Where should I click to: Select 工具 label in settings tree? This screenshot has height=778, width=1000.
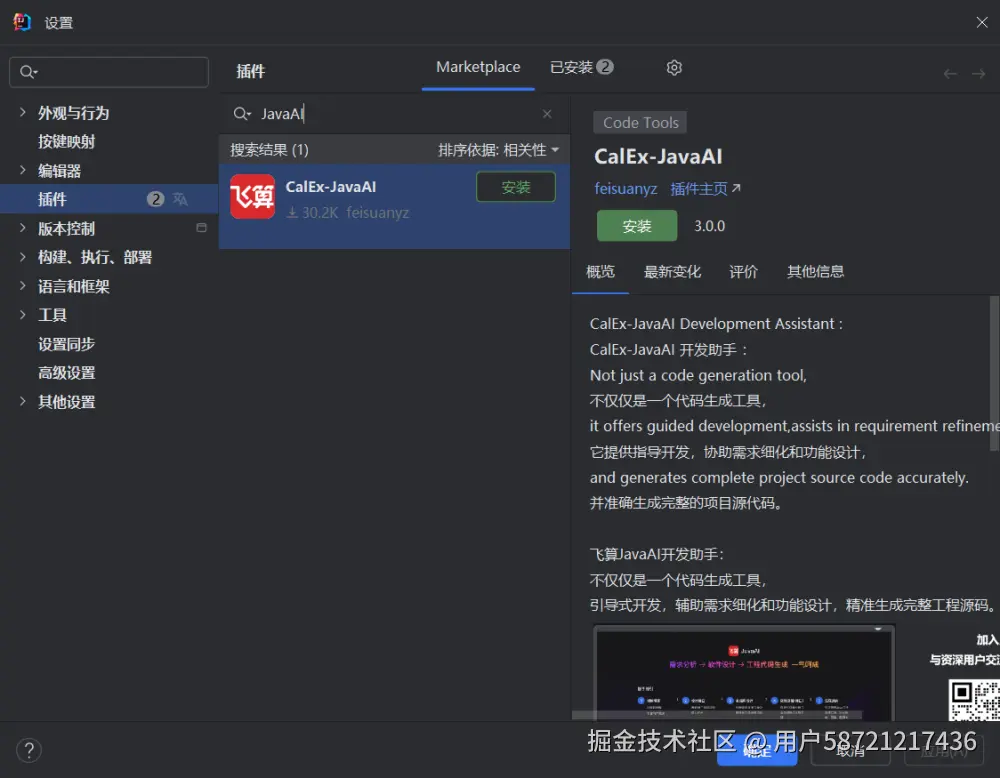pyautogui.click(x=52, y=315)
